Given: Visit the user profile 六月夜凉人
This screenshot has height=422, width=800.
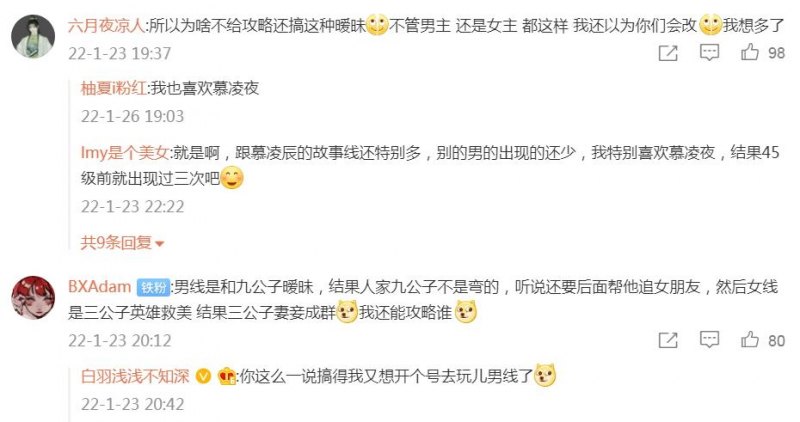Looking at the screenshot, I should tap(106, 26).
